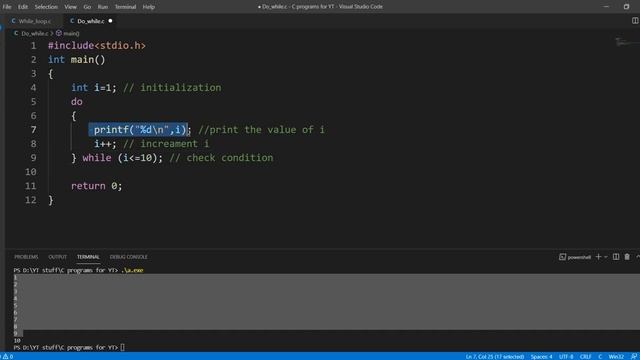Maximize the panel with the chevron icon

638,257
